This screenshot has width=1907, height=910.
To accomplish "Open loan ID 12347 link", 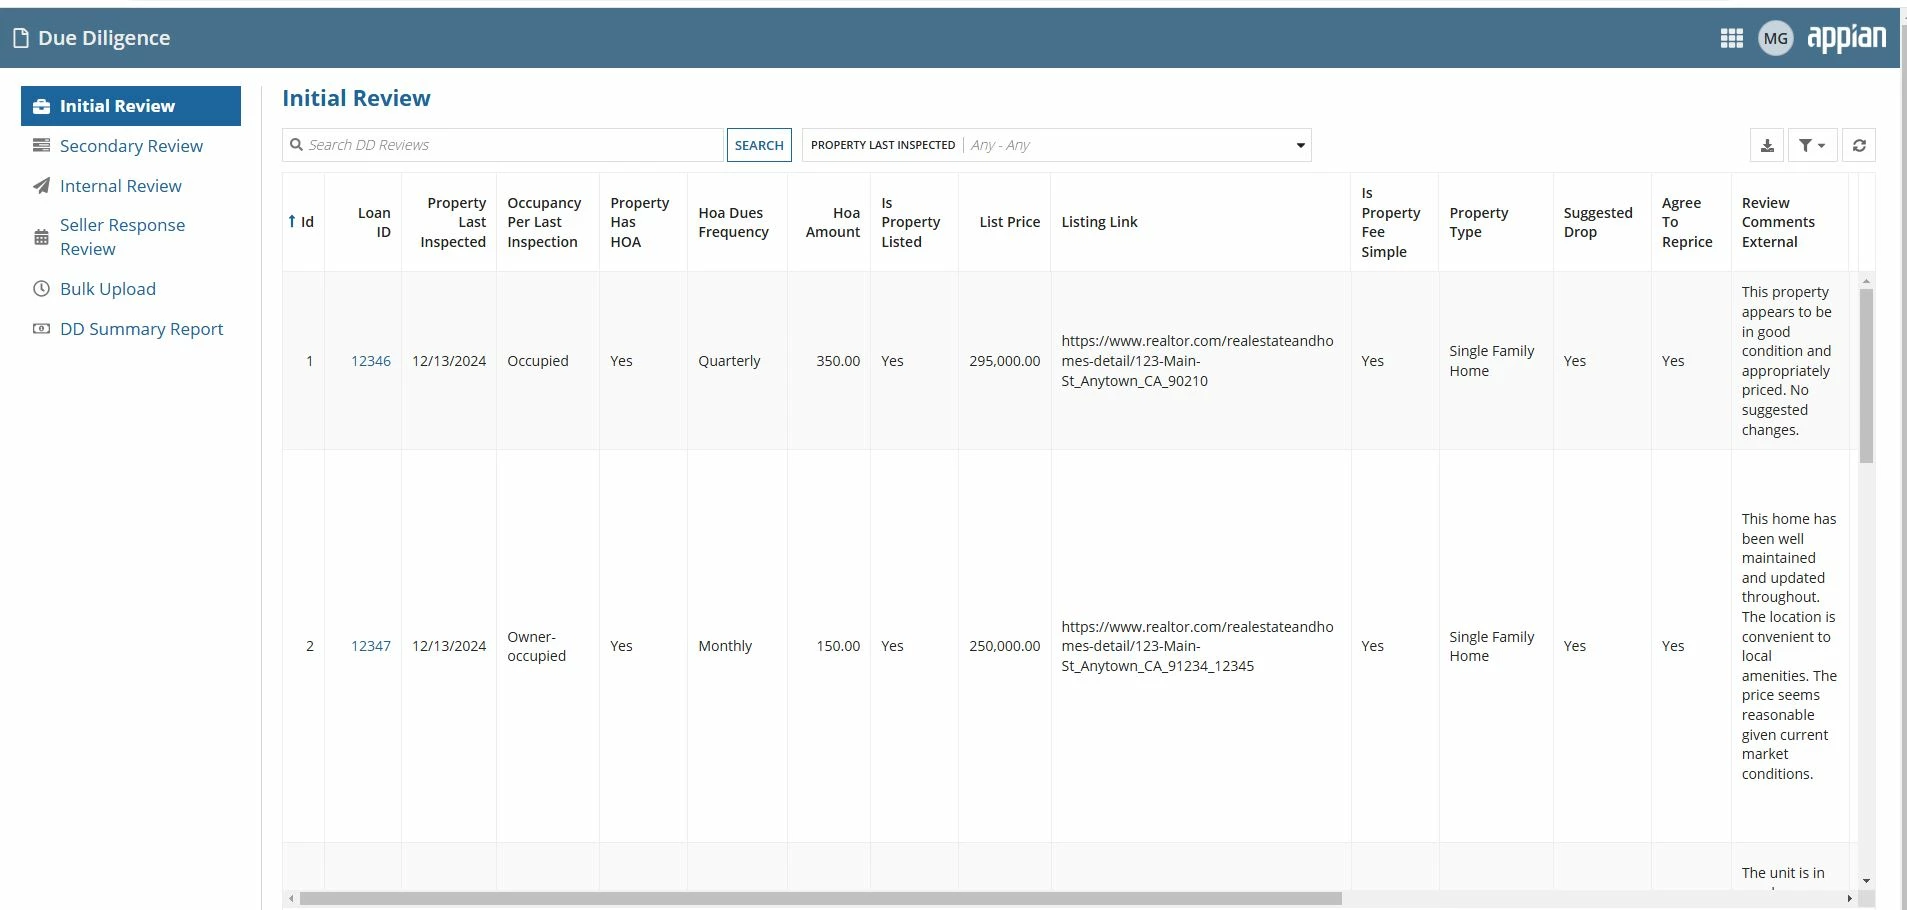I will click(x=371, y=646).
